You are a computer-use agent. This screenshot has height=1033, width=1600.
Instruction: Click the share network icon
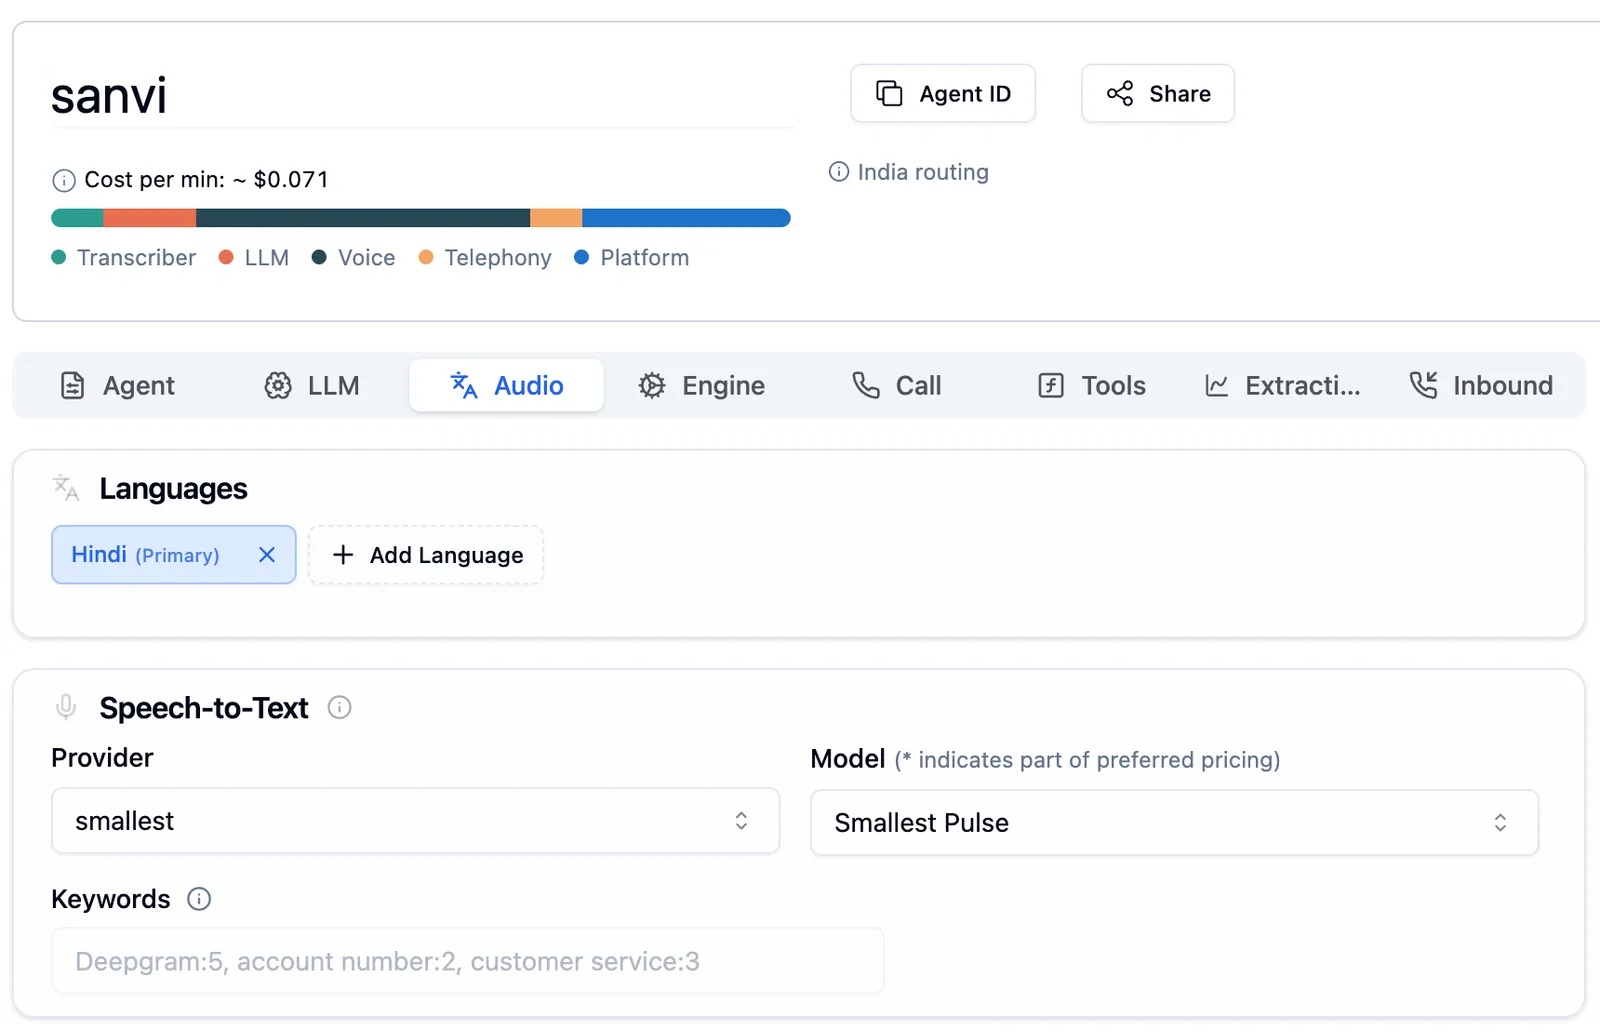click(1120, 93)
